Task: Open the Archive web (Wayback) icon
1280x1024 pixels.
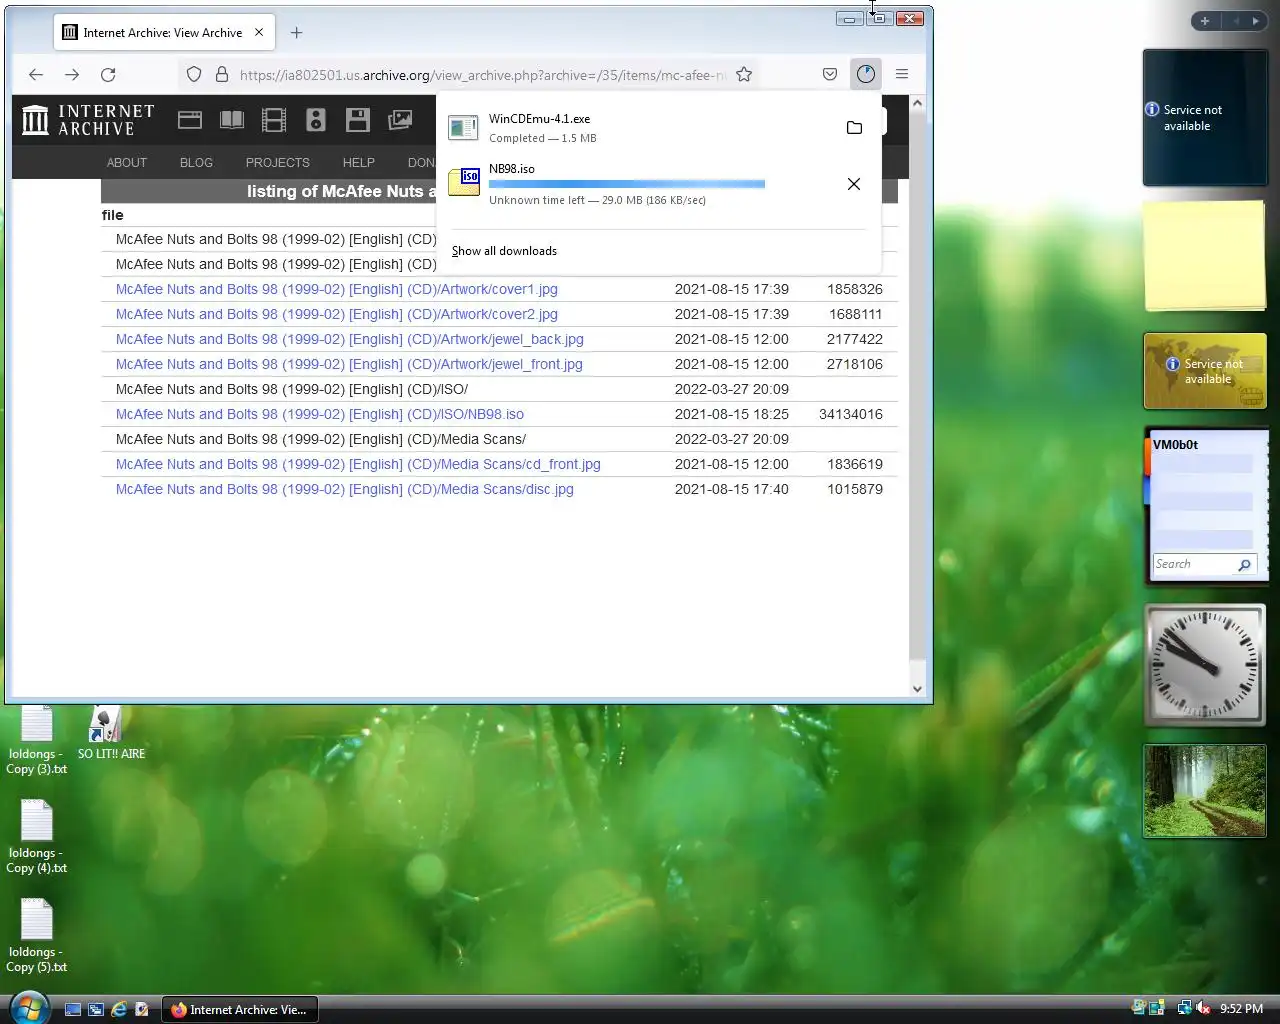Action: (x=190, y=120)
